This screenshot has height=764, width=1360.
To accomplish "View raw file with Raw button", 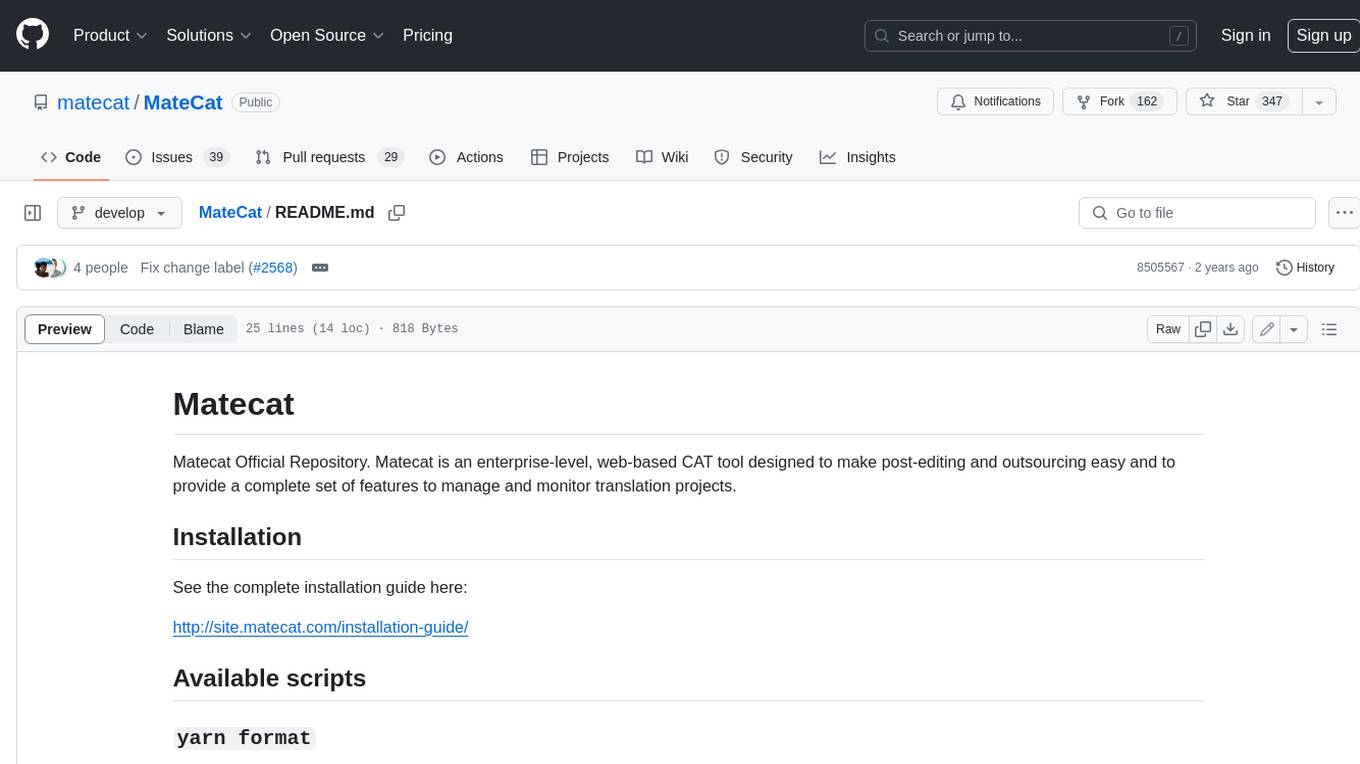I will click(1168, 329).
